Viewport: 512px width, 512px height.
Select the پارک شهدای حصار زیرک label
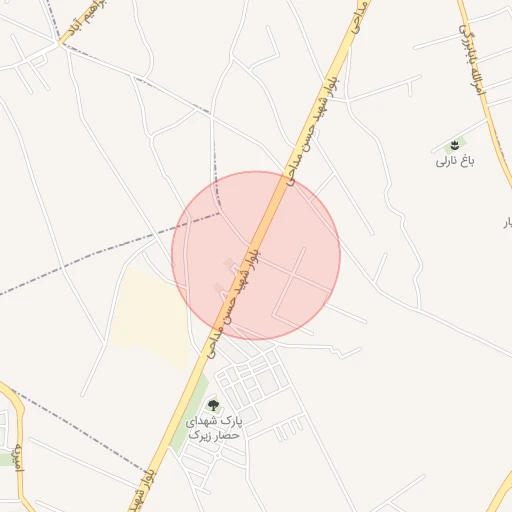click(214, 428)
